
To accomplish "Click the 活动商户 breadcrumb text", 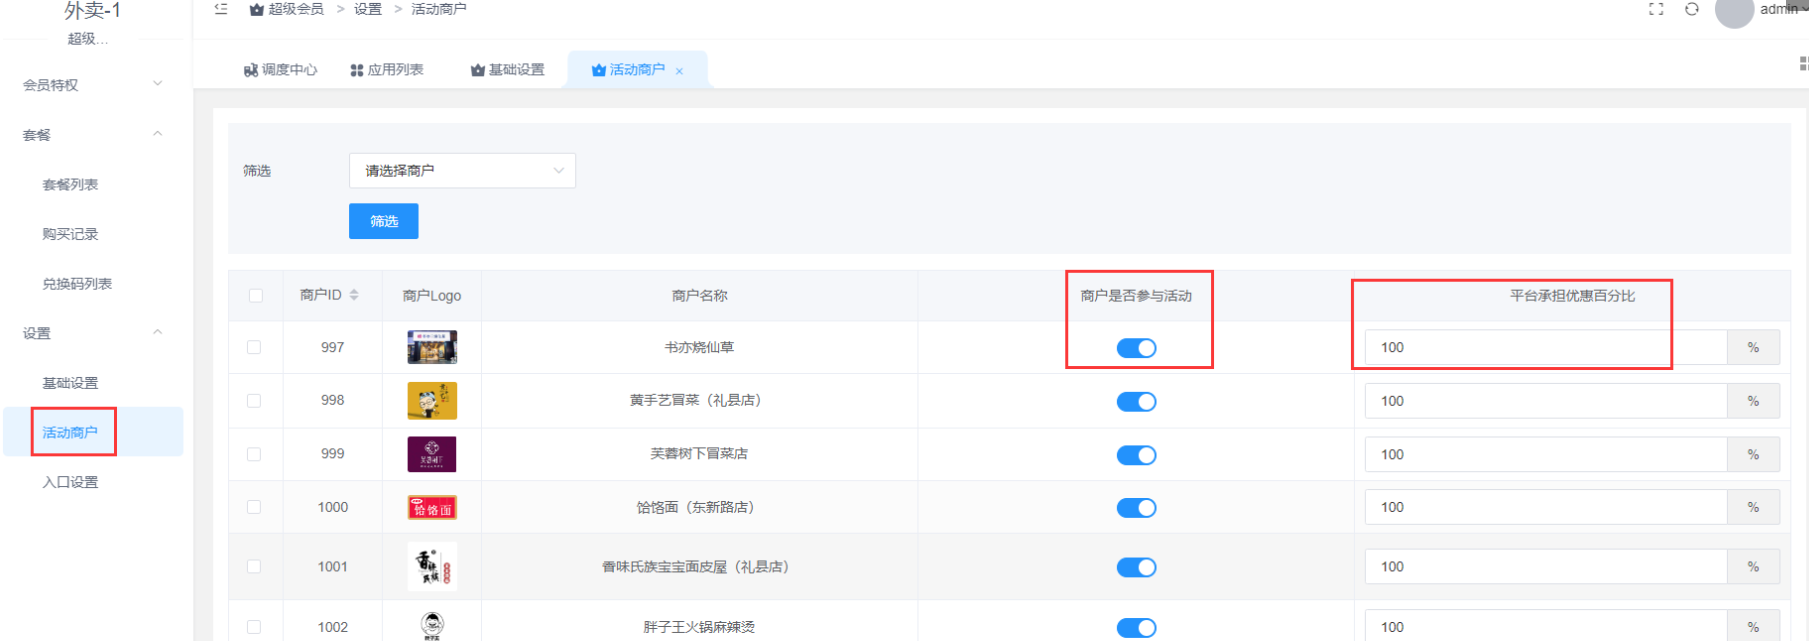I will [439, 9].
